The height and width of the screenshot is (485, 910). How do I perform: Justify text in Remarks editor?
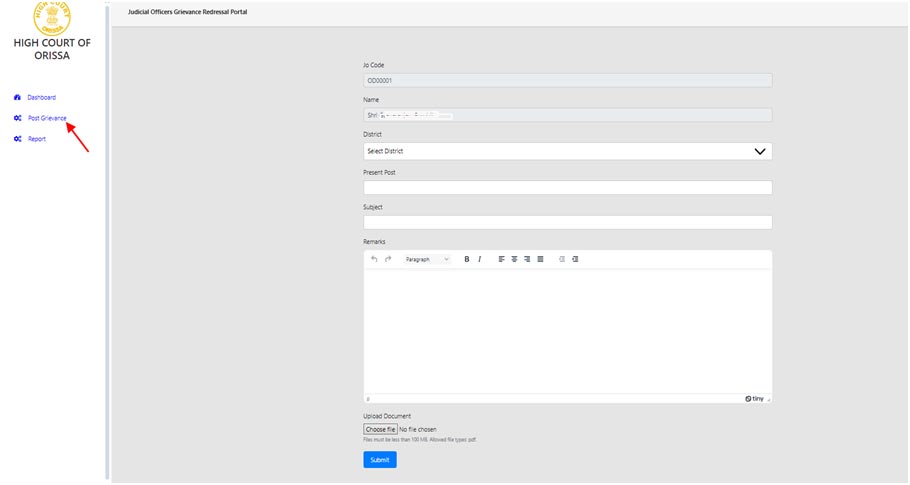click(x=540, y=259)
